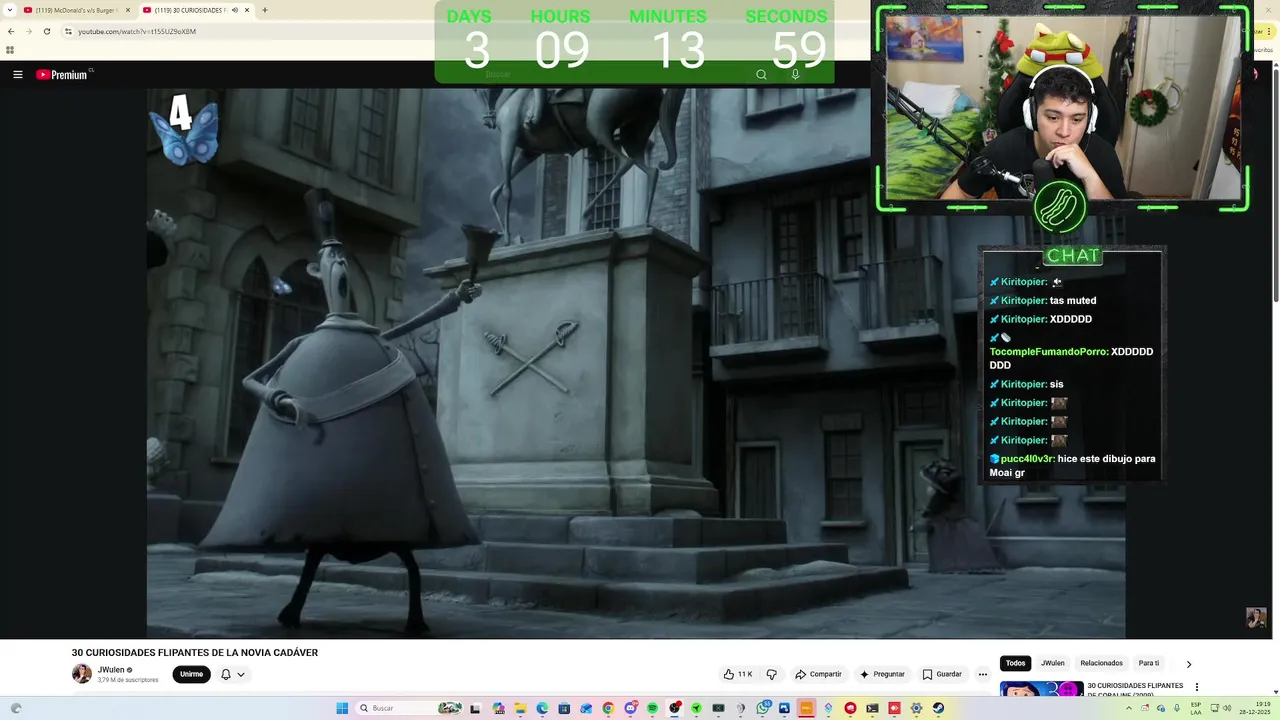Screen dimensions: 1280x720
Task: Open the Windows Start menu
Action: pos(342,708)
